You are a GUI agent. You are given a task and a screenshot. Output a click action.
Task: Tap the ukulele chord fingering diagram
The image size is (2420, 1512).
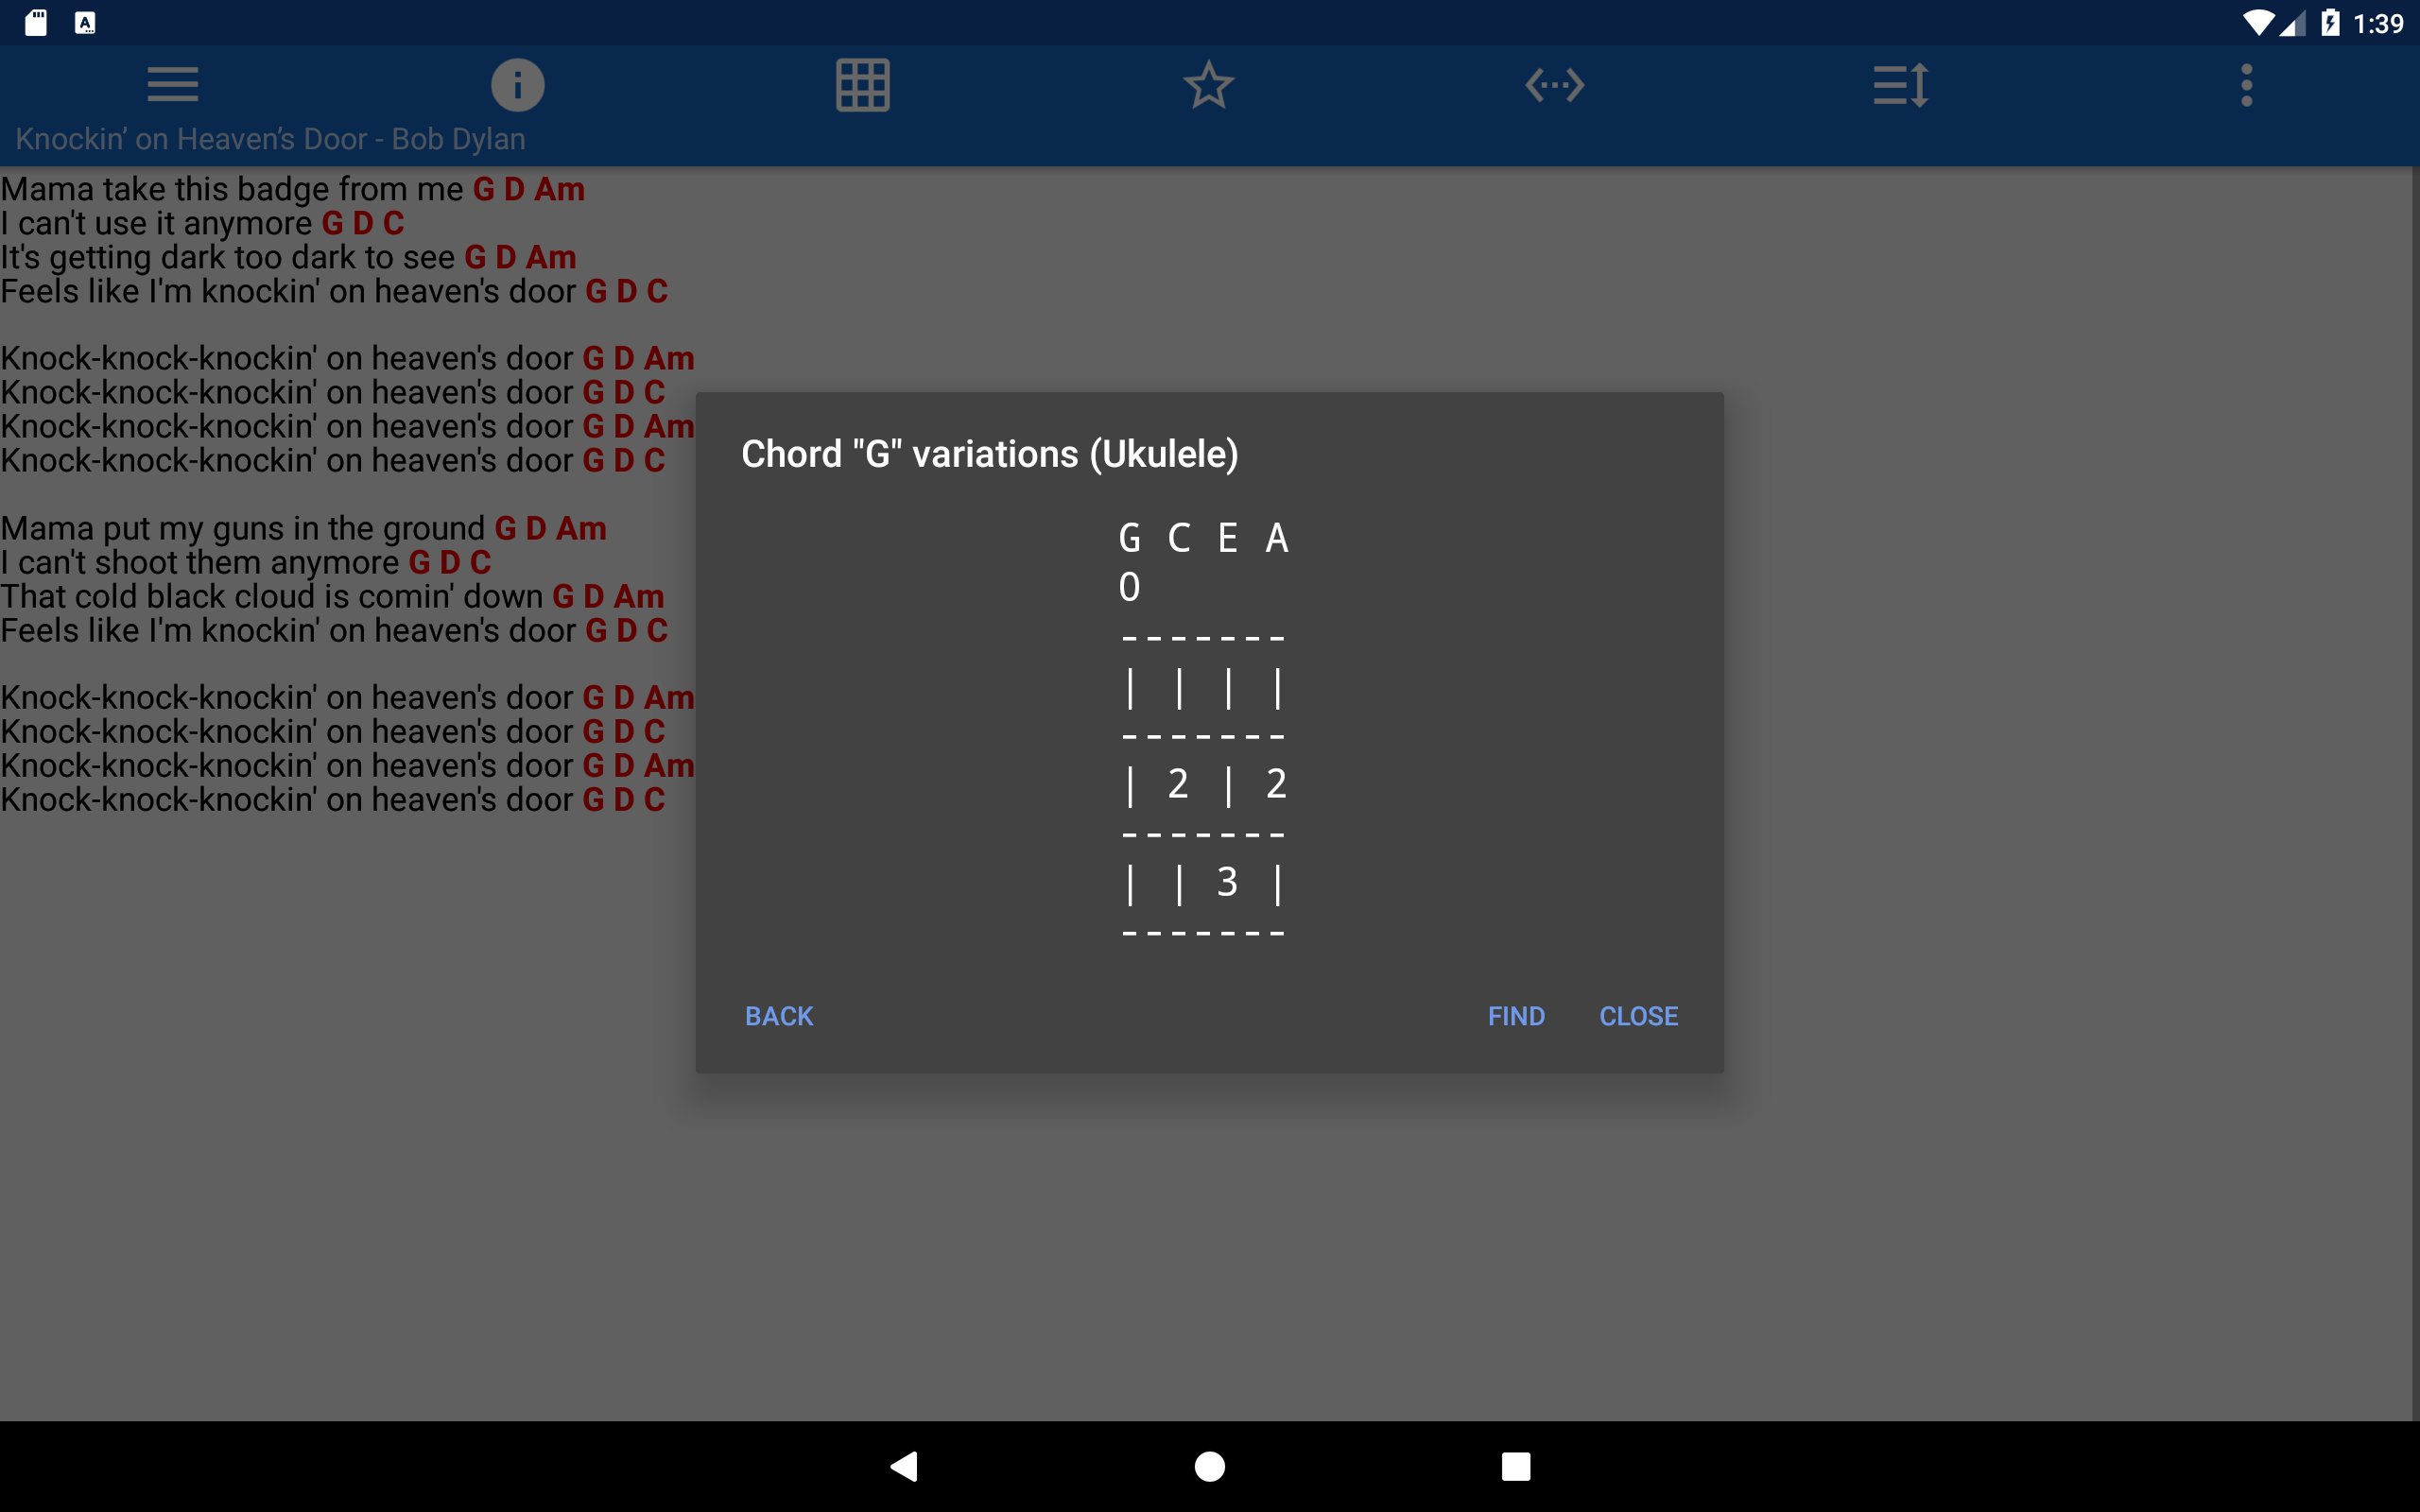pyautogui.click(x=1203, y=735)
